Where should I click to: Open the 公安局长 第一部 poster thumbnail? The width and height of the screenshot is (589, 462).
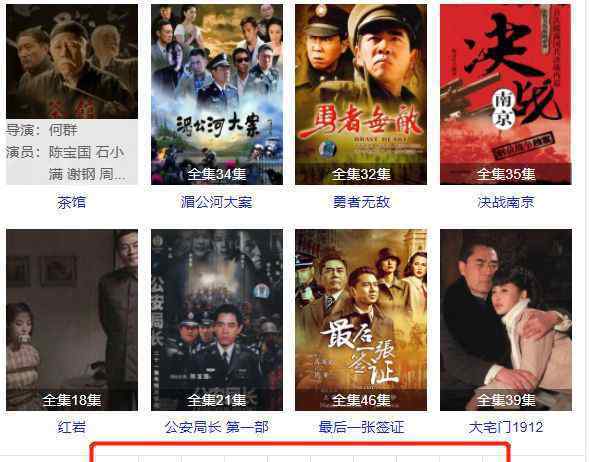(x=217, y=320)
